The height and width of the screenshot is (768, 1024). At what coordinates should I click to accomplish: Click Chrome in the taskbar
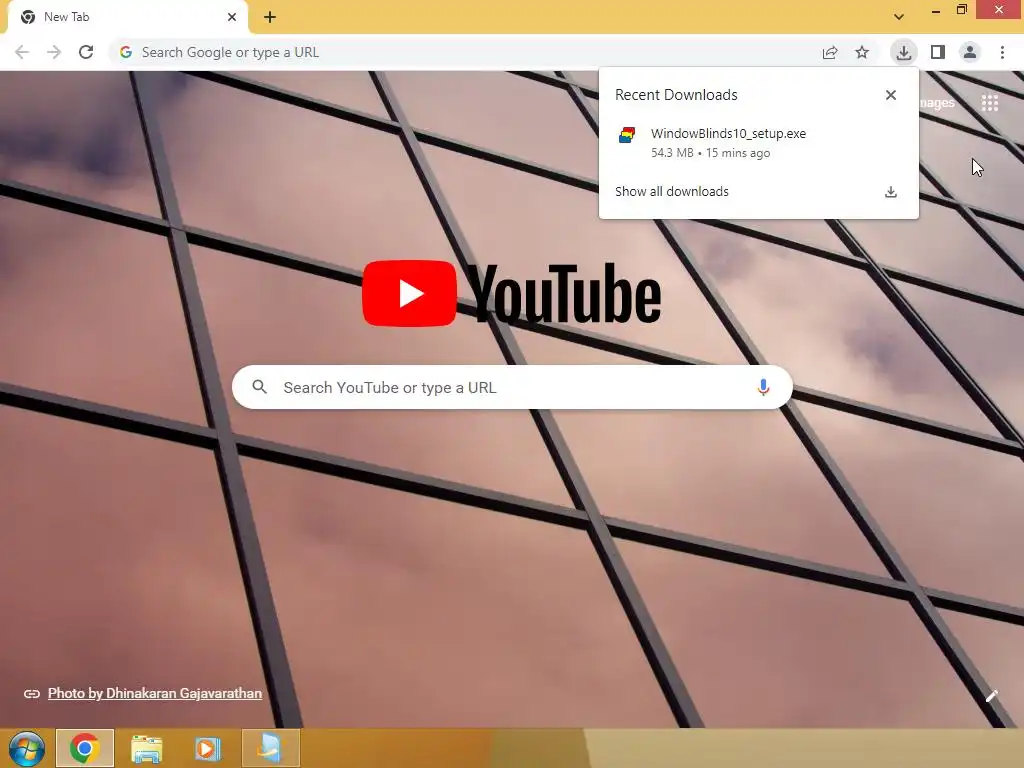(x=85, y=748)
